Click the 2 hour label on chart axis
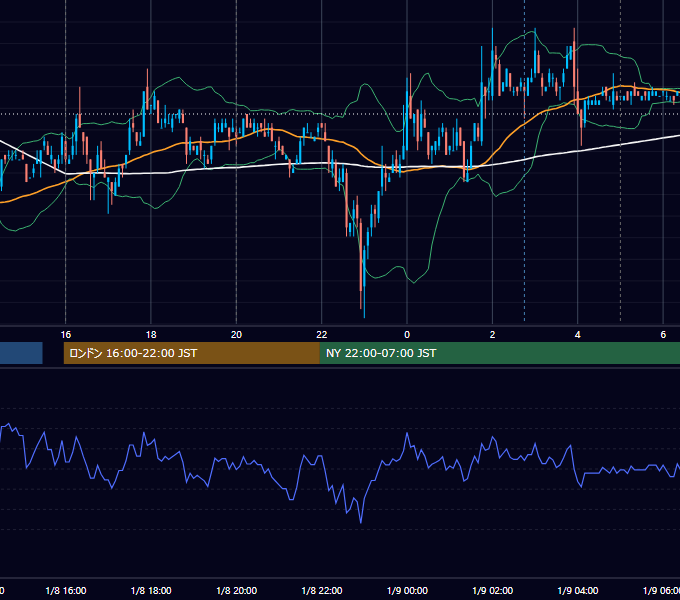Viewport: 680px width, 600px height. coord(492,335)
